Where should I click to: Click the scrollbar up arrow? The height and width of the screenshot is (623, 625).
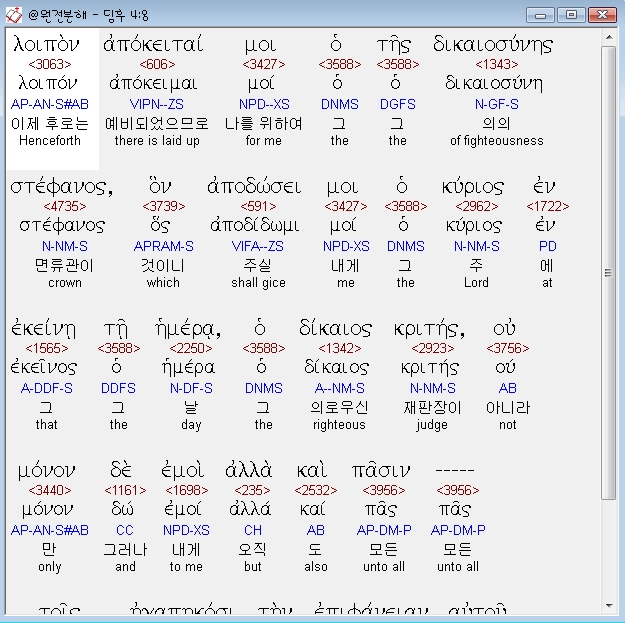click(x=609, y=37)
